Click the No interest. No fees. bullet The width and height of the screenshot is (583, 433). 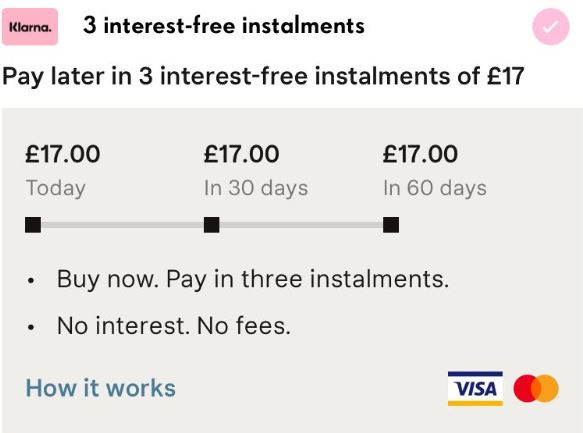pos(173,326)
